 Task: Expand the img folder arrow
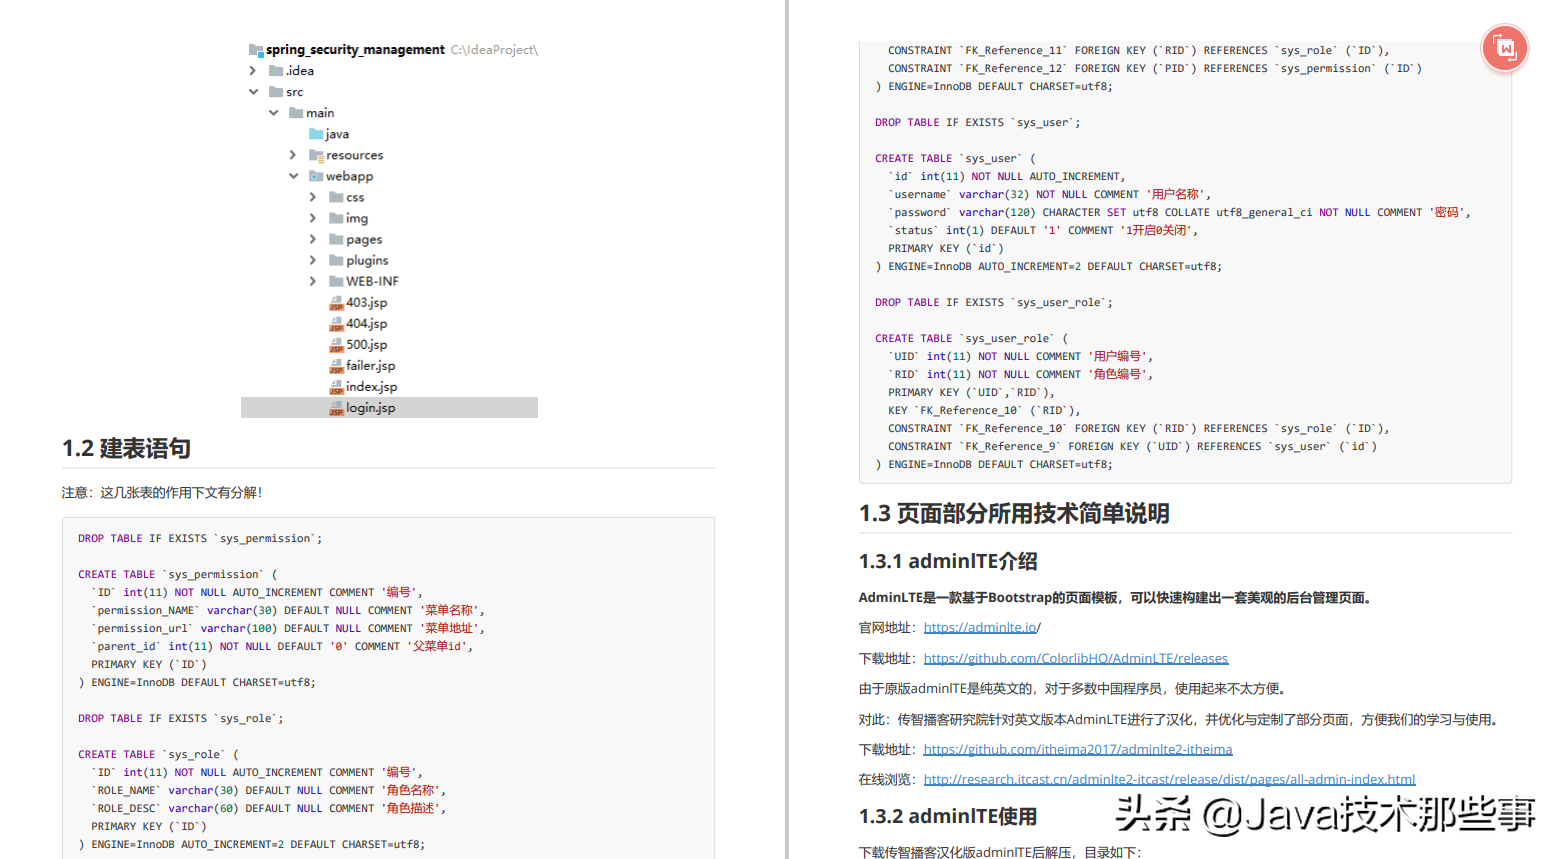tap(312, 218)
